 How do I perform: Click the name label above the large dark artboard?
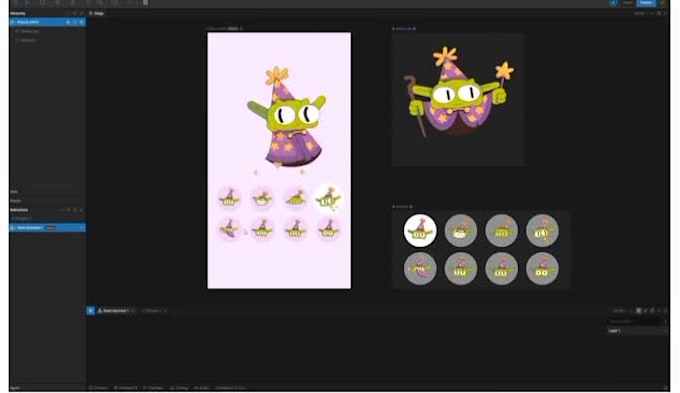403,29
